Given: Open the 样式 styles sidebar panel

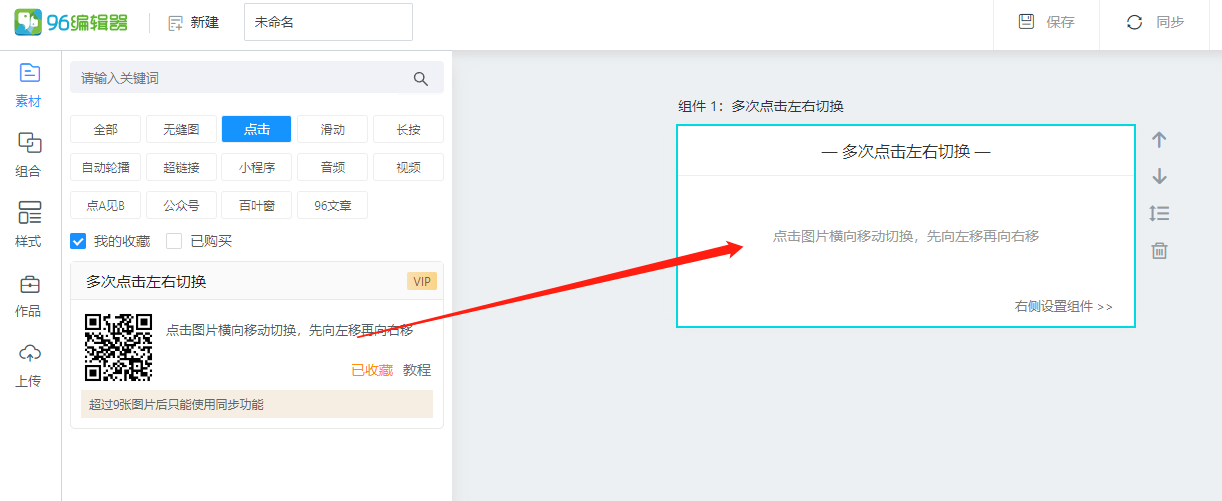Looking at the screenshot, I should (30, 224).
